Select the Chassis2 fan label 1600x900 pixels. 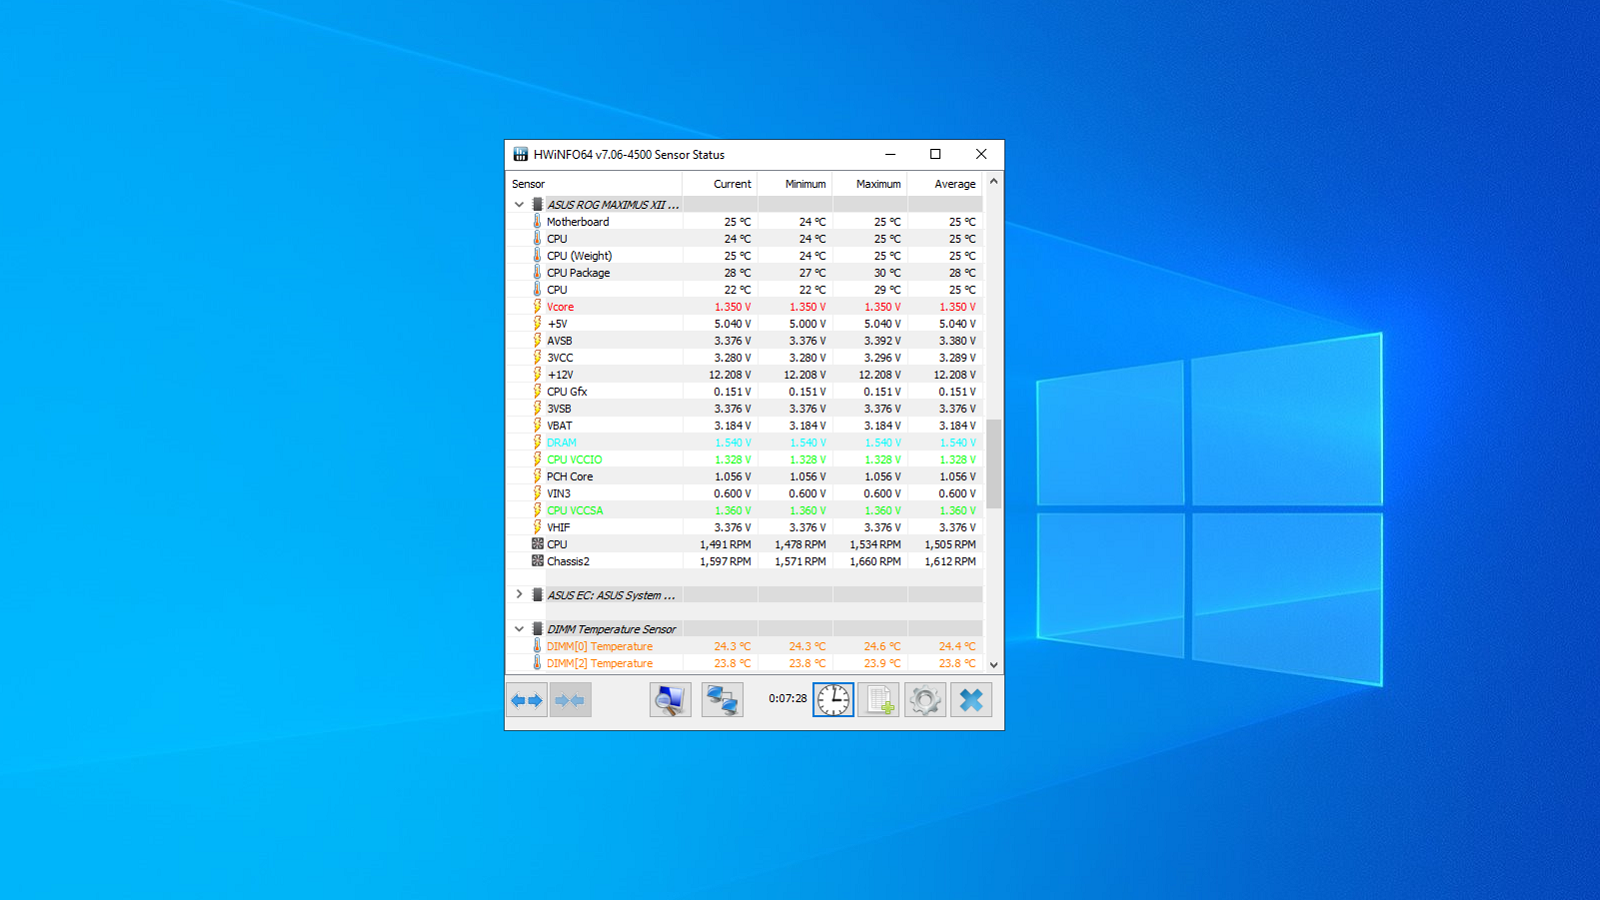tap(568, 562)
